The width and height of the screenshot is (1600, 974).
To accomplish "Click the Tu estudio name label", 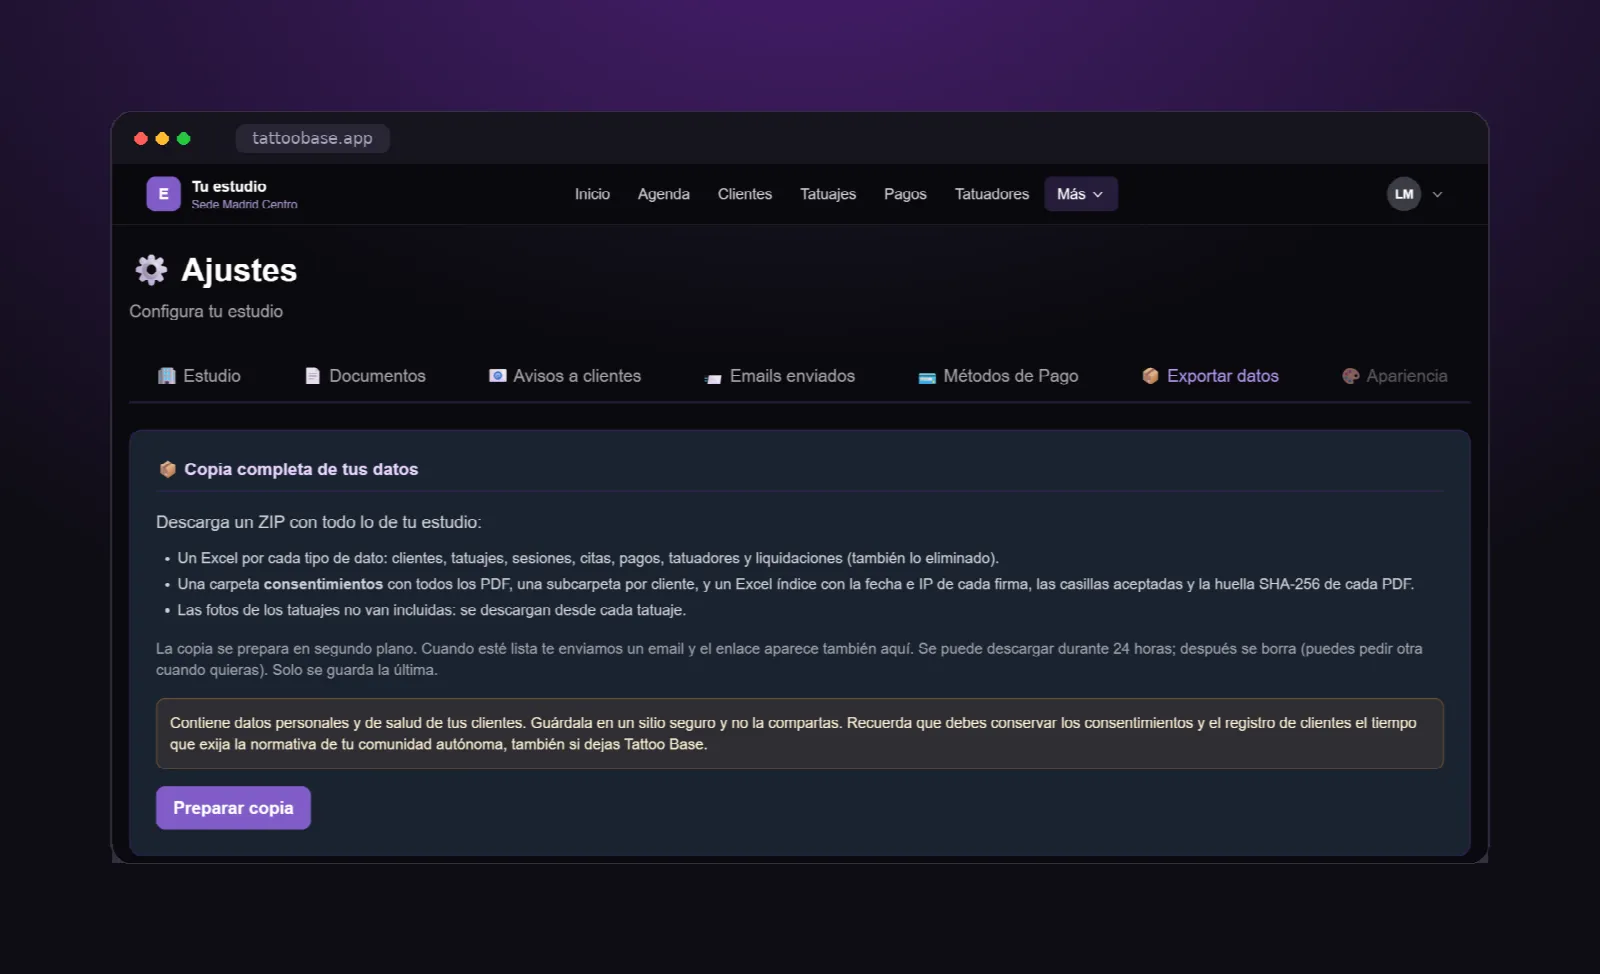I will (x=229, y=186).
